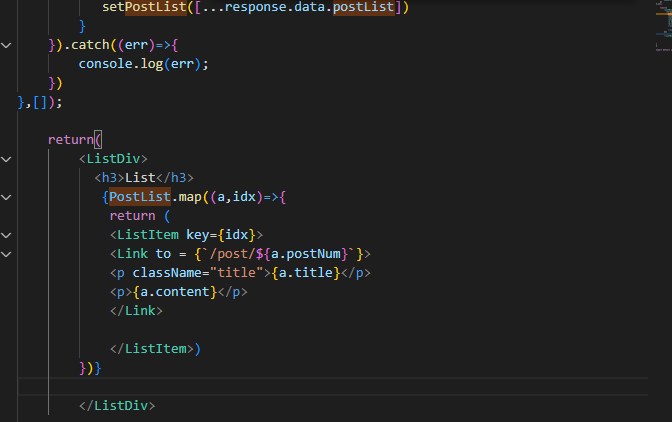Collapse the ListDiv element fold arrow
Image resolution: width=672 pixels, height=422 pixels.
click(6, 159)
